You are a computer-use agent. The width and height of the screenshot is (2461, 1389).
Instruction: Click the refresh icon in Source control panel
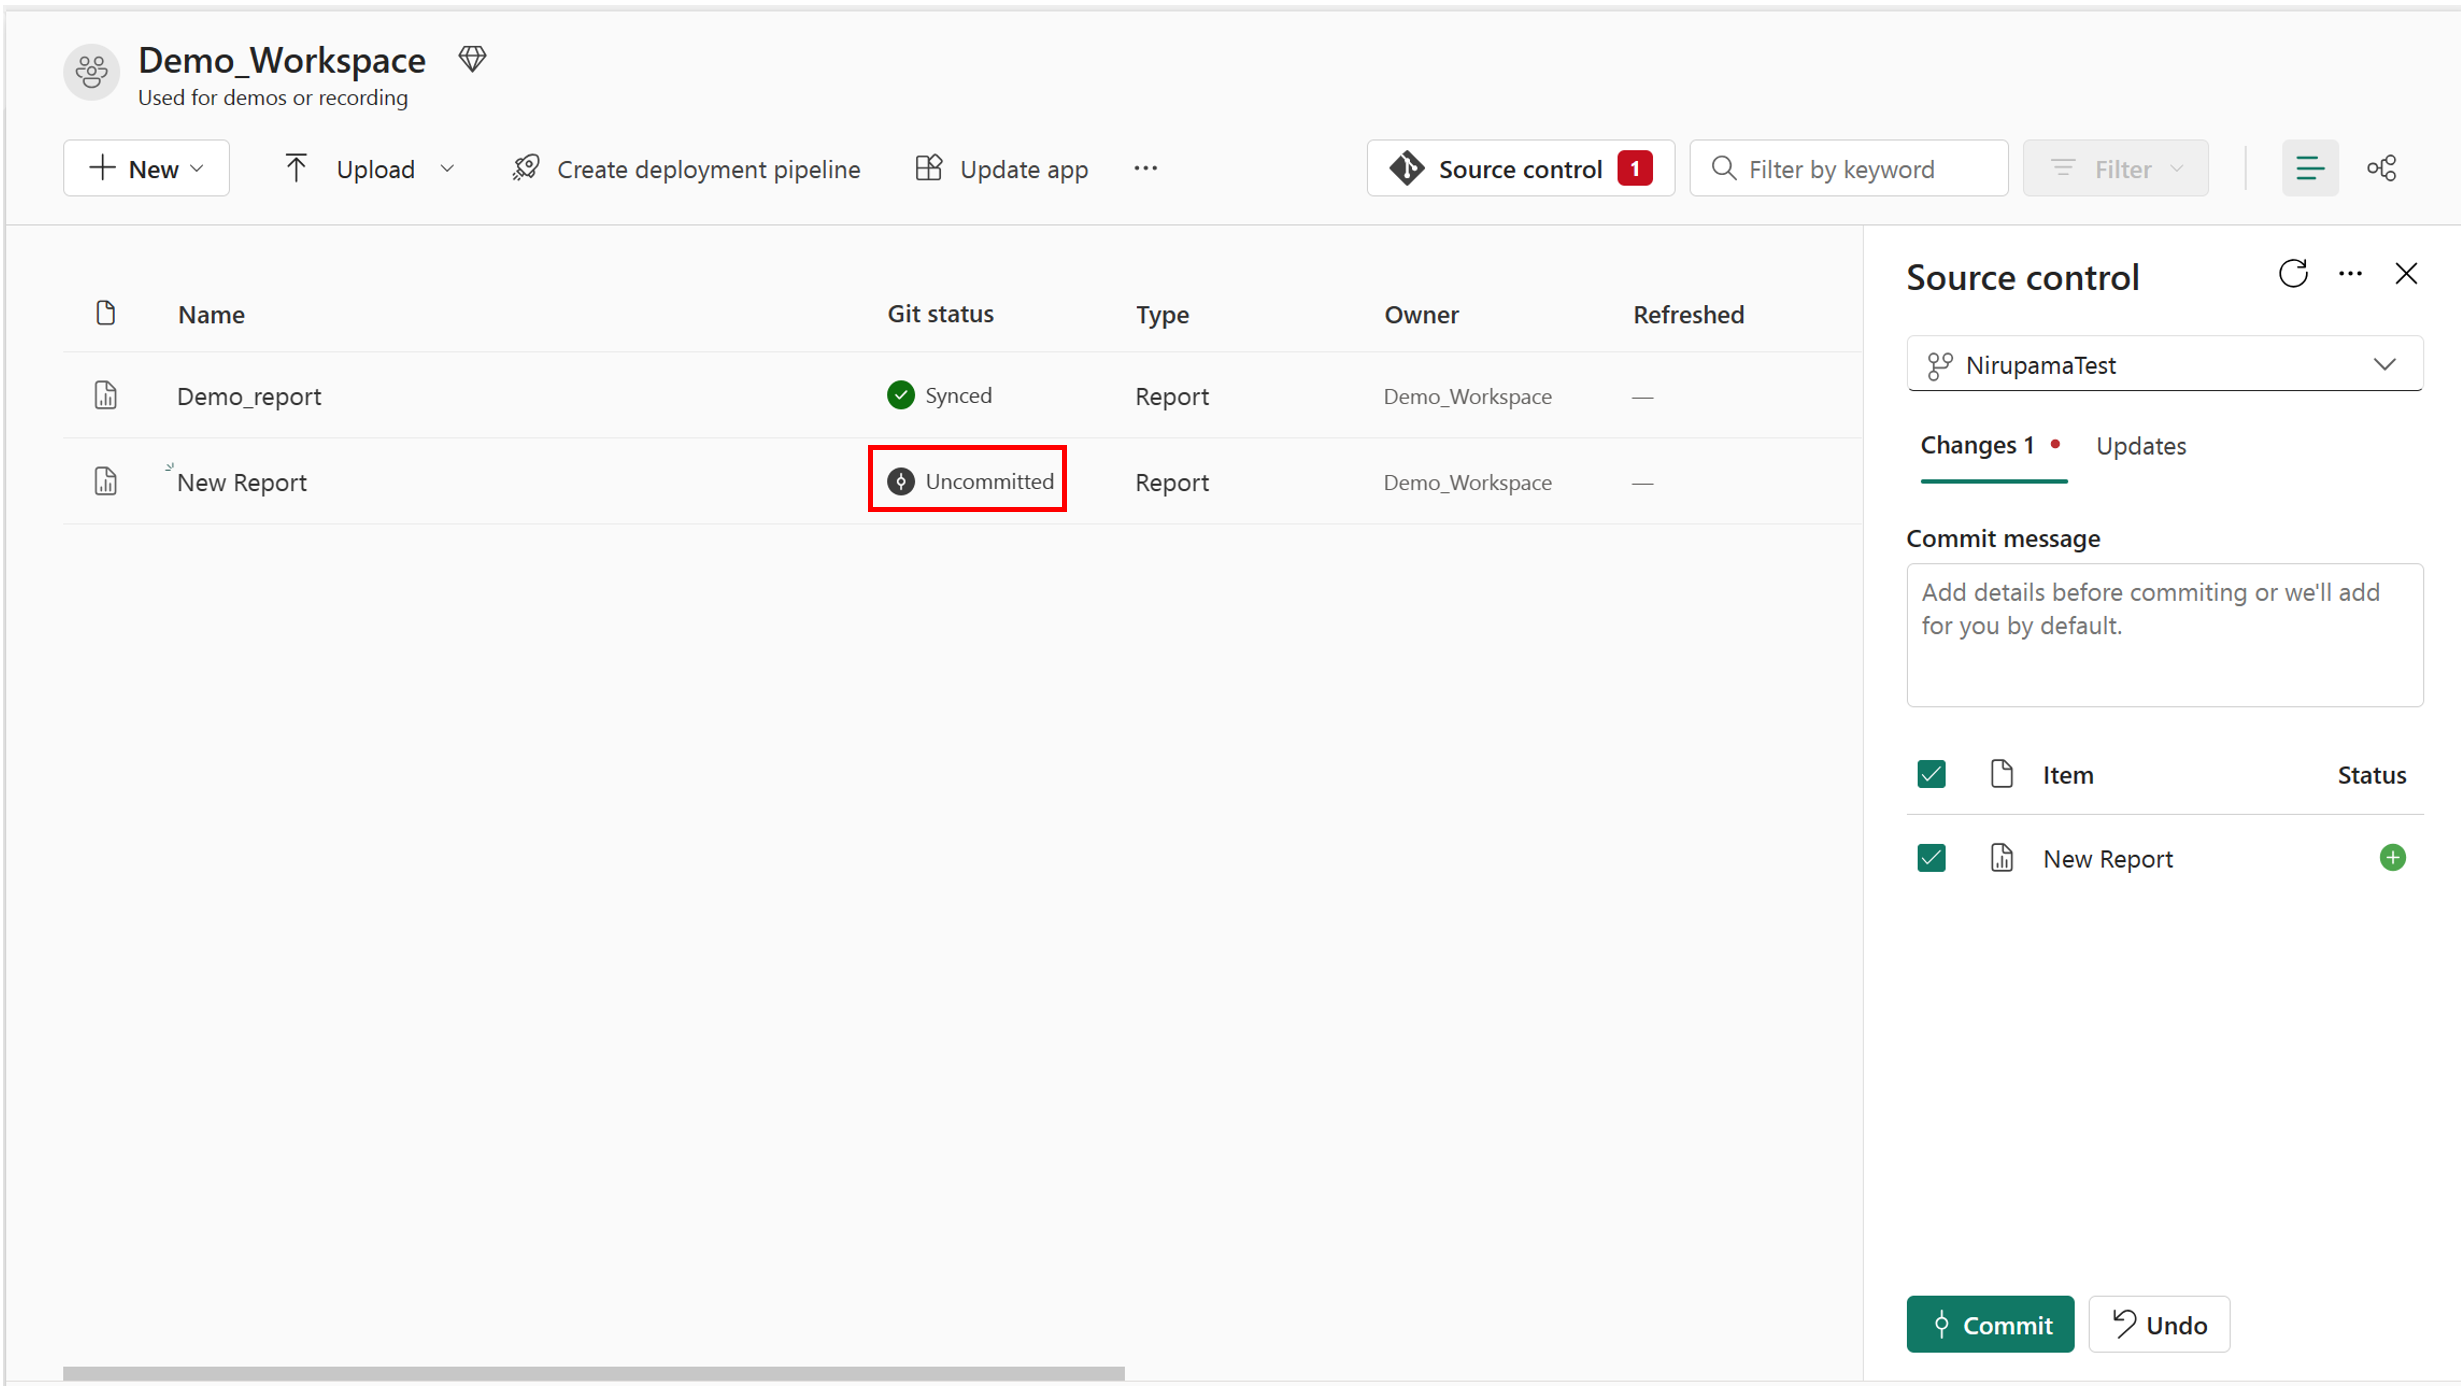tap(2292, 274)
